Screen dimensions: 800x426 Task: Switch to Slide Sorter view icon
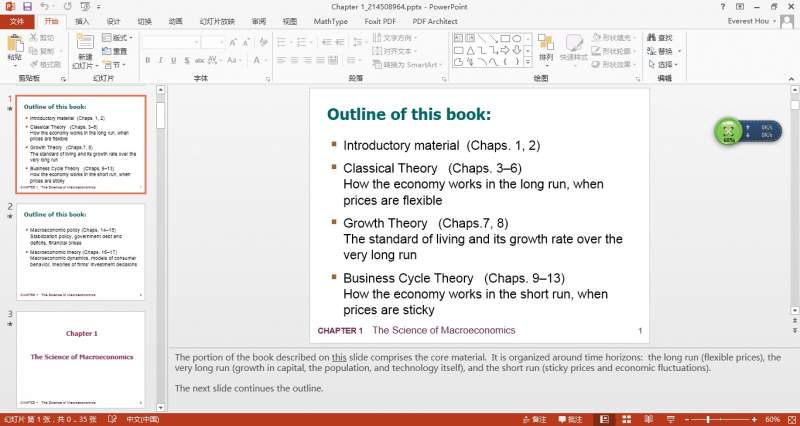[x=628, y=419]
